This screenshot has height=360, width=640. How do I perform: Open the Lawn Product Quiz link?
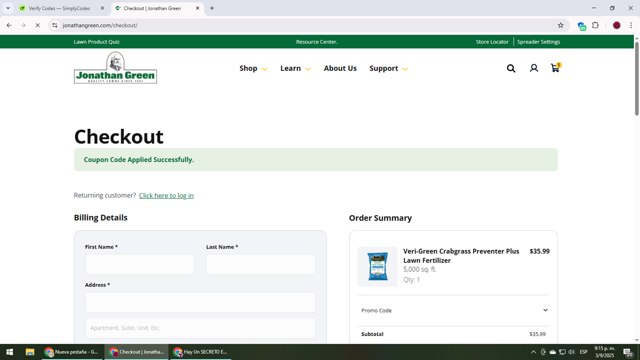coord(97,42)
